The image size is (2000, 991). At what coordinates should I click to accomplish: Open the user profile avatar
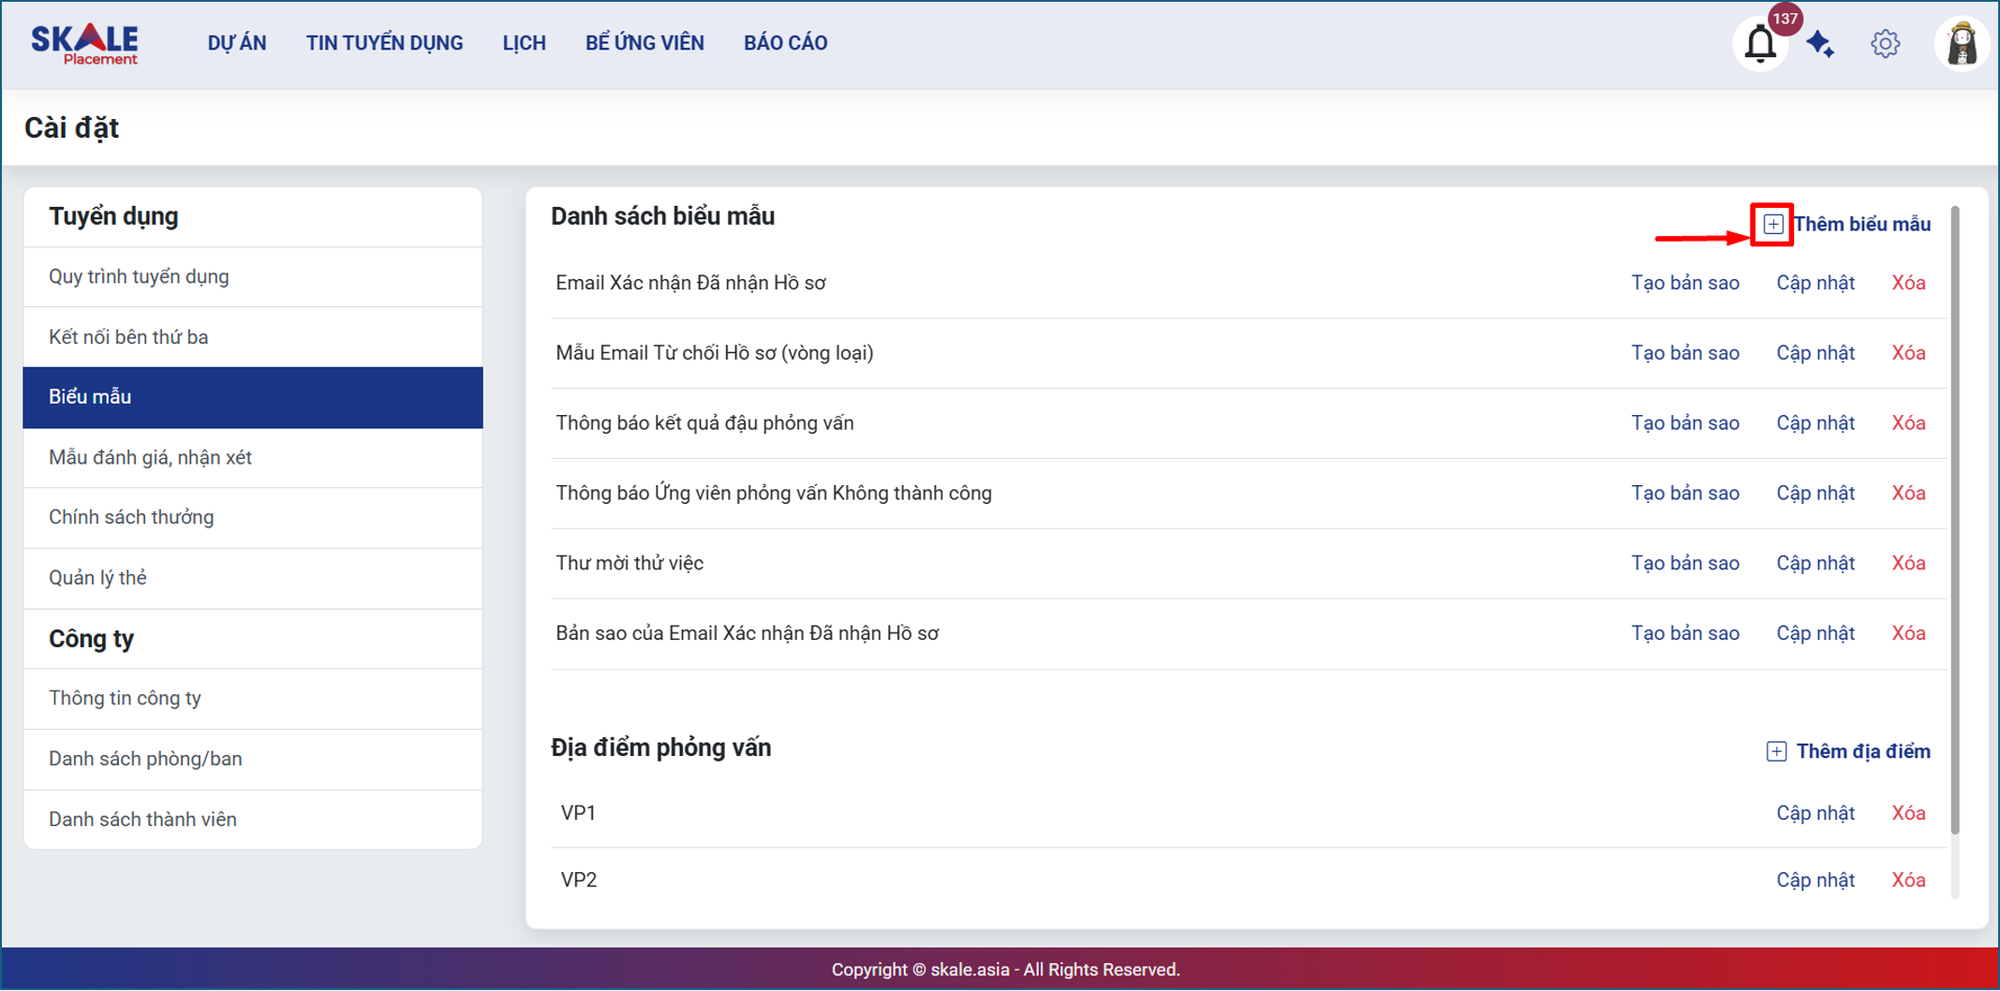tap(1962, 44)
